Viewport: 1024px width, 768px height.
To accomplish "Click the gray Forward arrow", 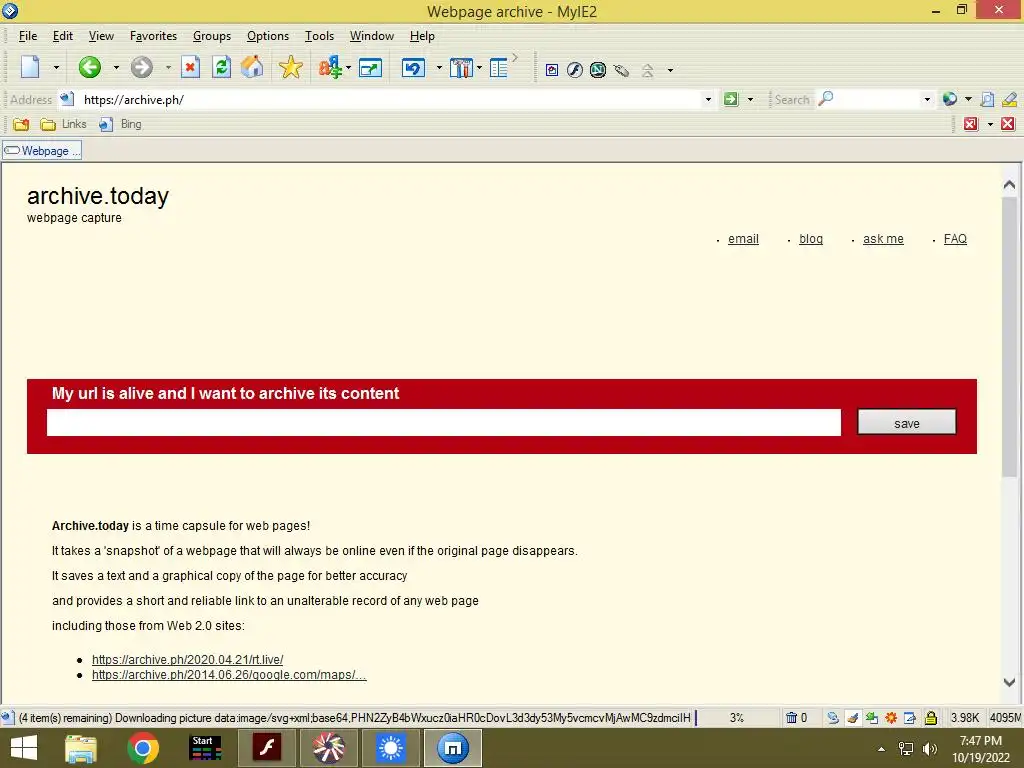I will (x=142, y=67).
